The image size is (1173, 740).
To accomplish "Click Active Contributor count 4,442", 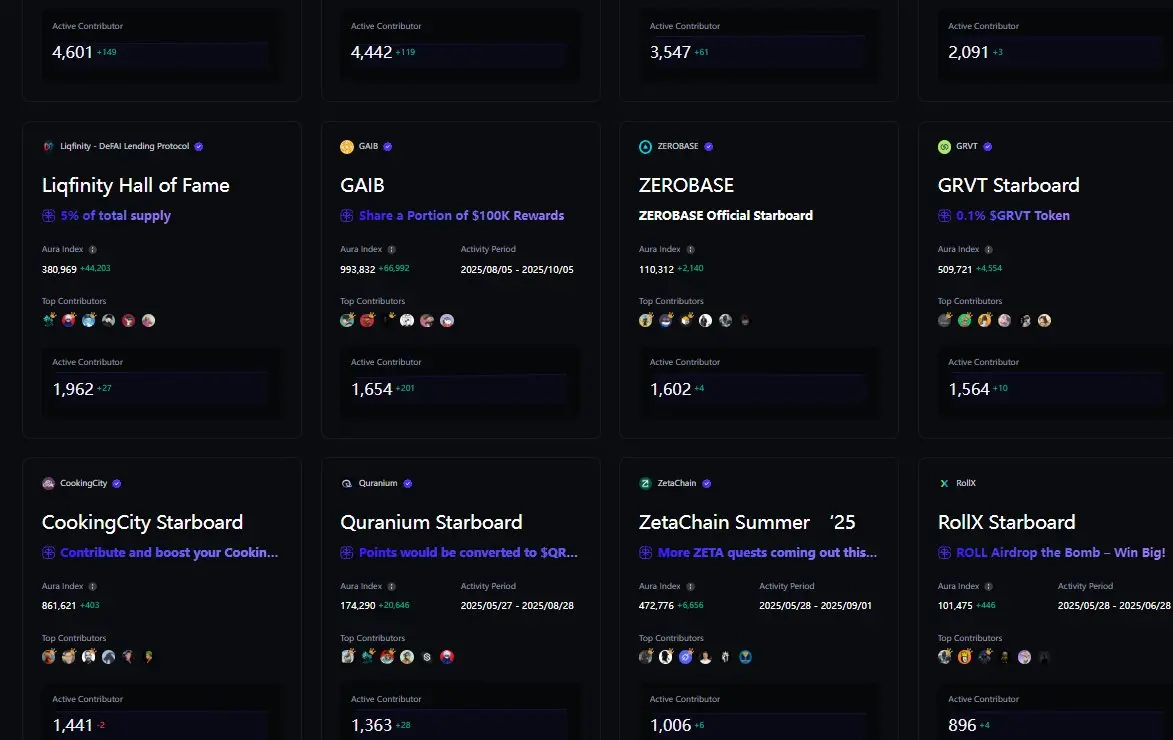I will pyautogui.click(x=372, y=52).
